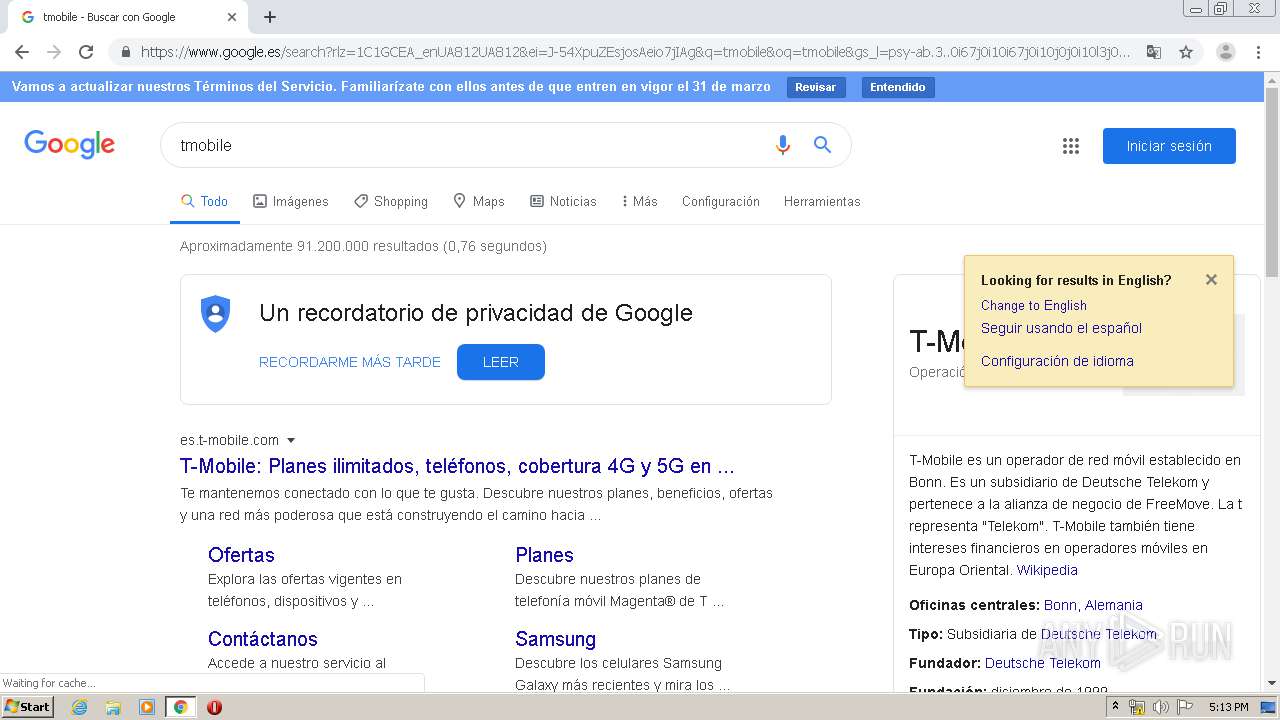Open File Explorer from taskbar
The width and height of the screenshot is (1280, 720).
(x=113, y=707)
